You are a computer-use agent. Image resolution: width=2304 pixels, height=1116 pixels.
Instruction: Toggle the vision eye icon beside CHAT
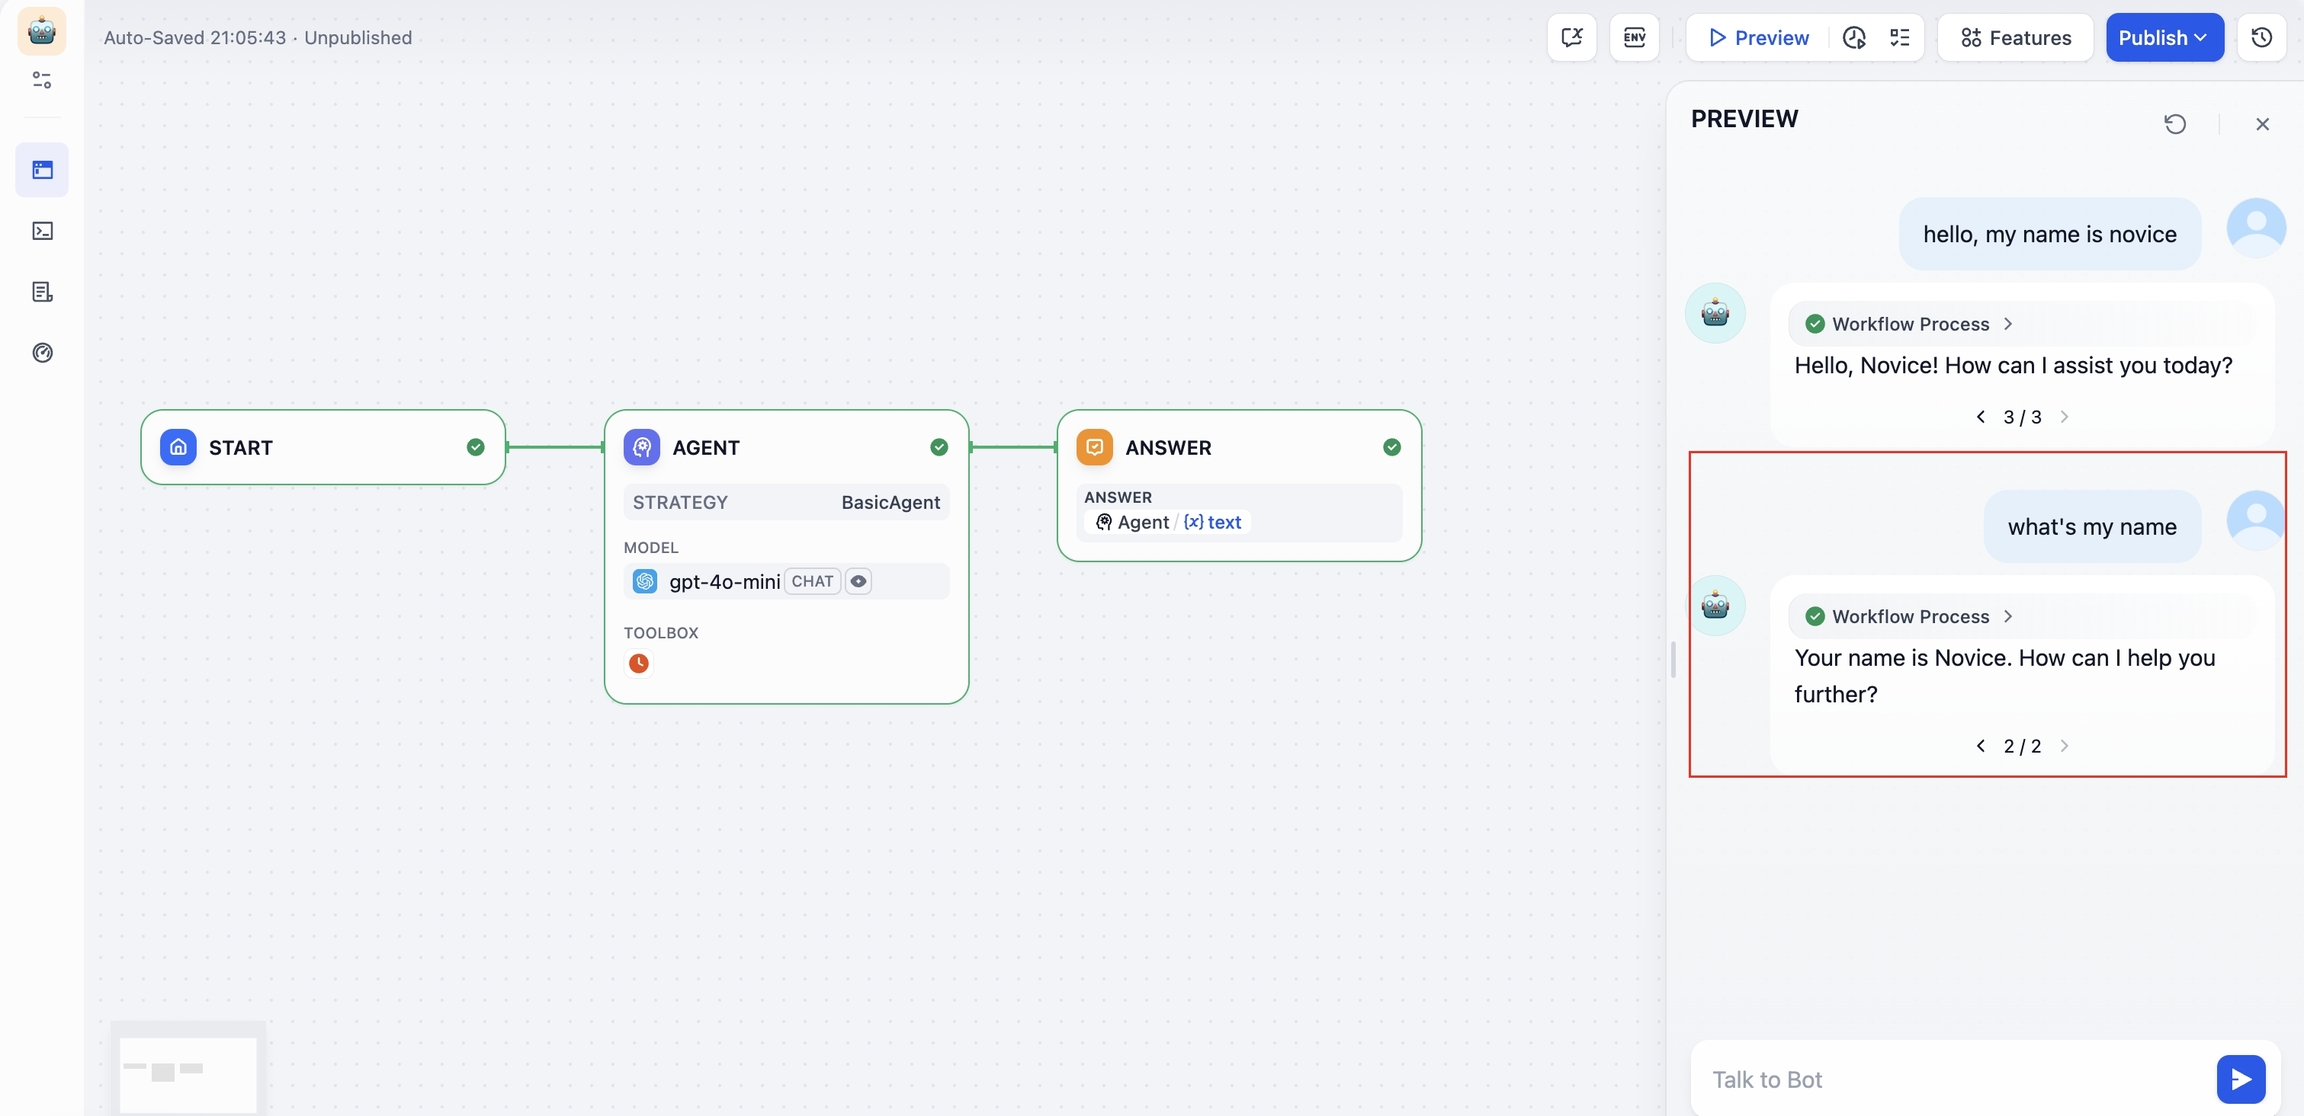(x=858, y=581)
